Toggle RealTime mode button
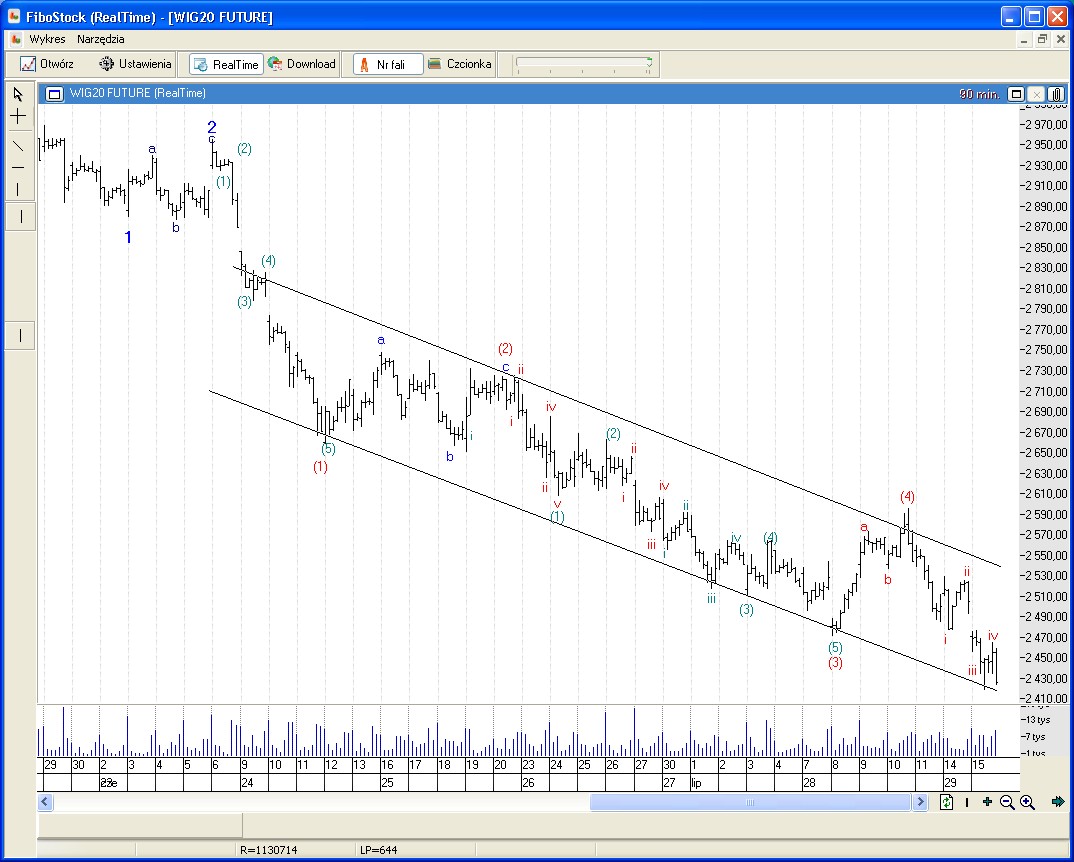The width and height of the screenshot is (1074, 862). tap(225, 64)
